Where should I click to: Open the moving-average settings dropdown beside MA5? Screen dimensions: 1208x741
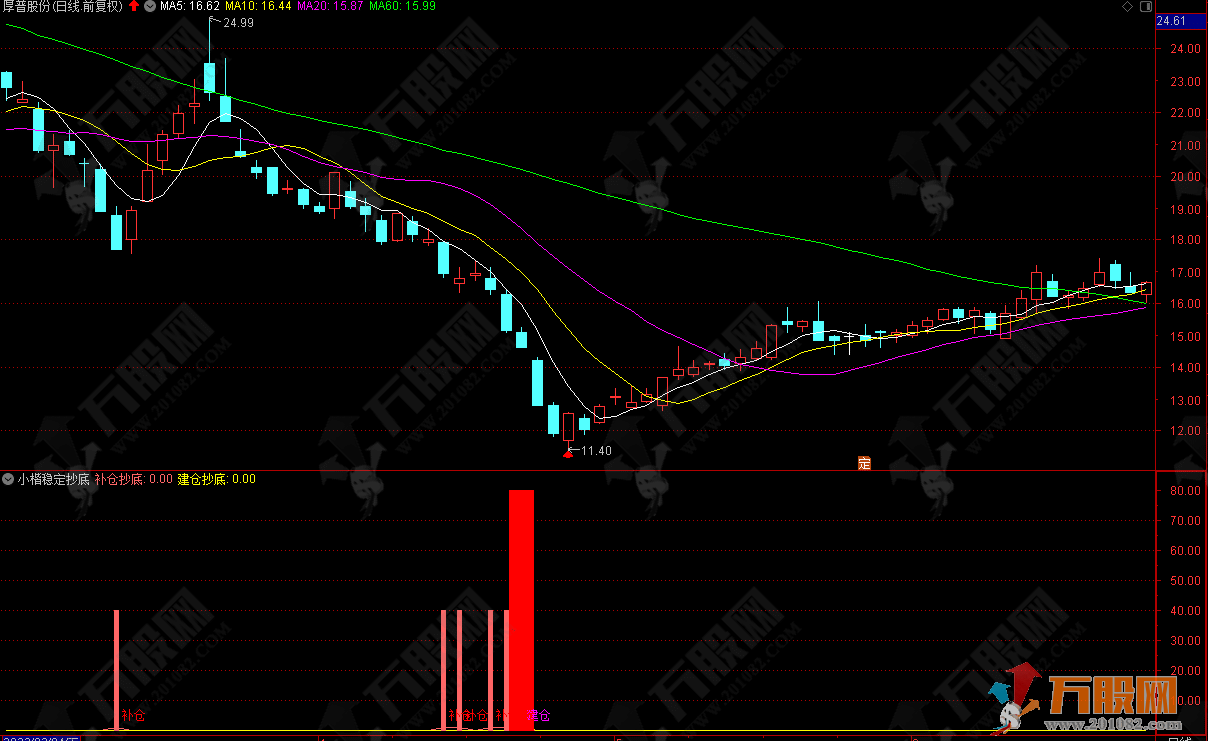point(150,6)
